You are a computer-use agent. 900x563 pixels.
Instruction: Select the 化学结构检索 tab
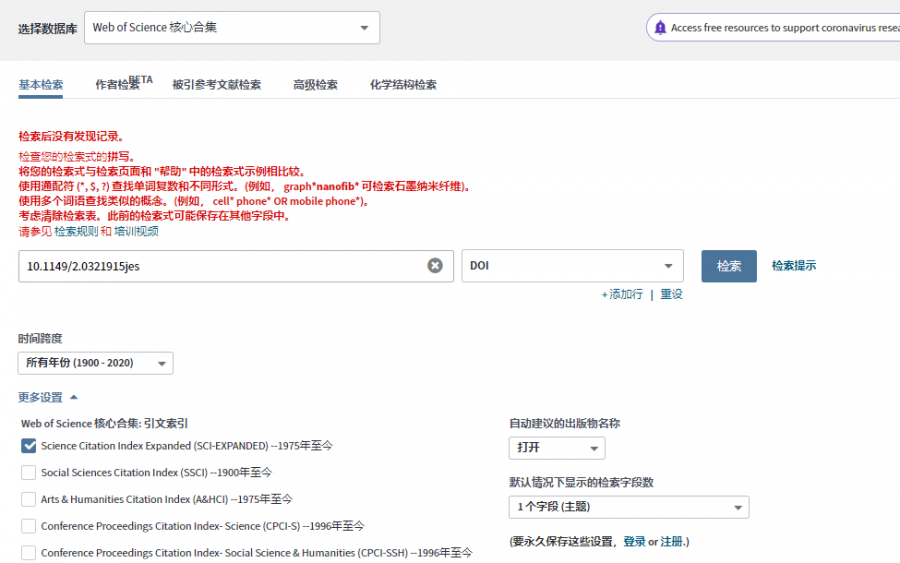(403, 85)
